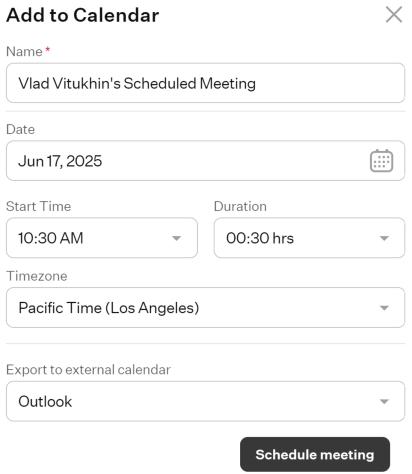The width and height of the screenshot is (412, 474).
Task: Click the Duration label
Action: [240, 206]
